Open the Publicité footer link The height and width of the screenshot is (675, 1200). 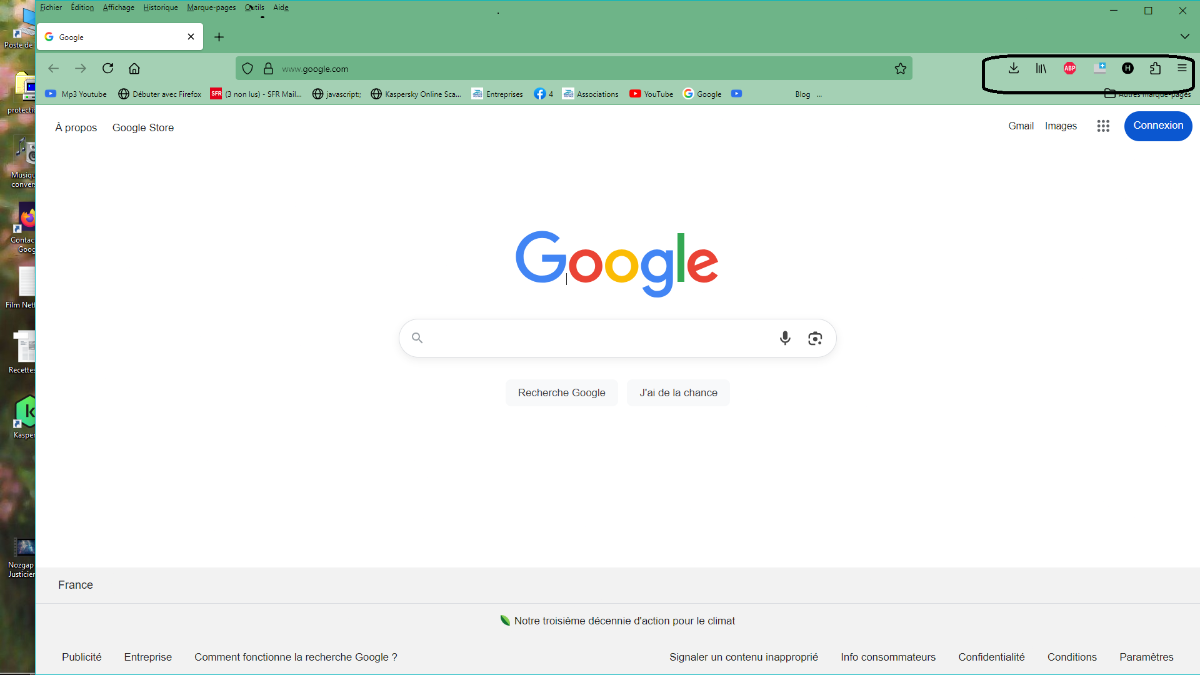click(x=82, y=657)
